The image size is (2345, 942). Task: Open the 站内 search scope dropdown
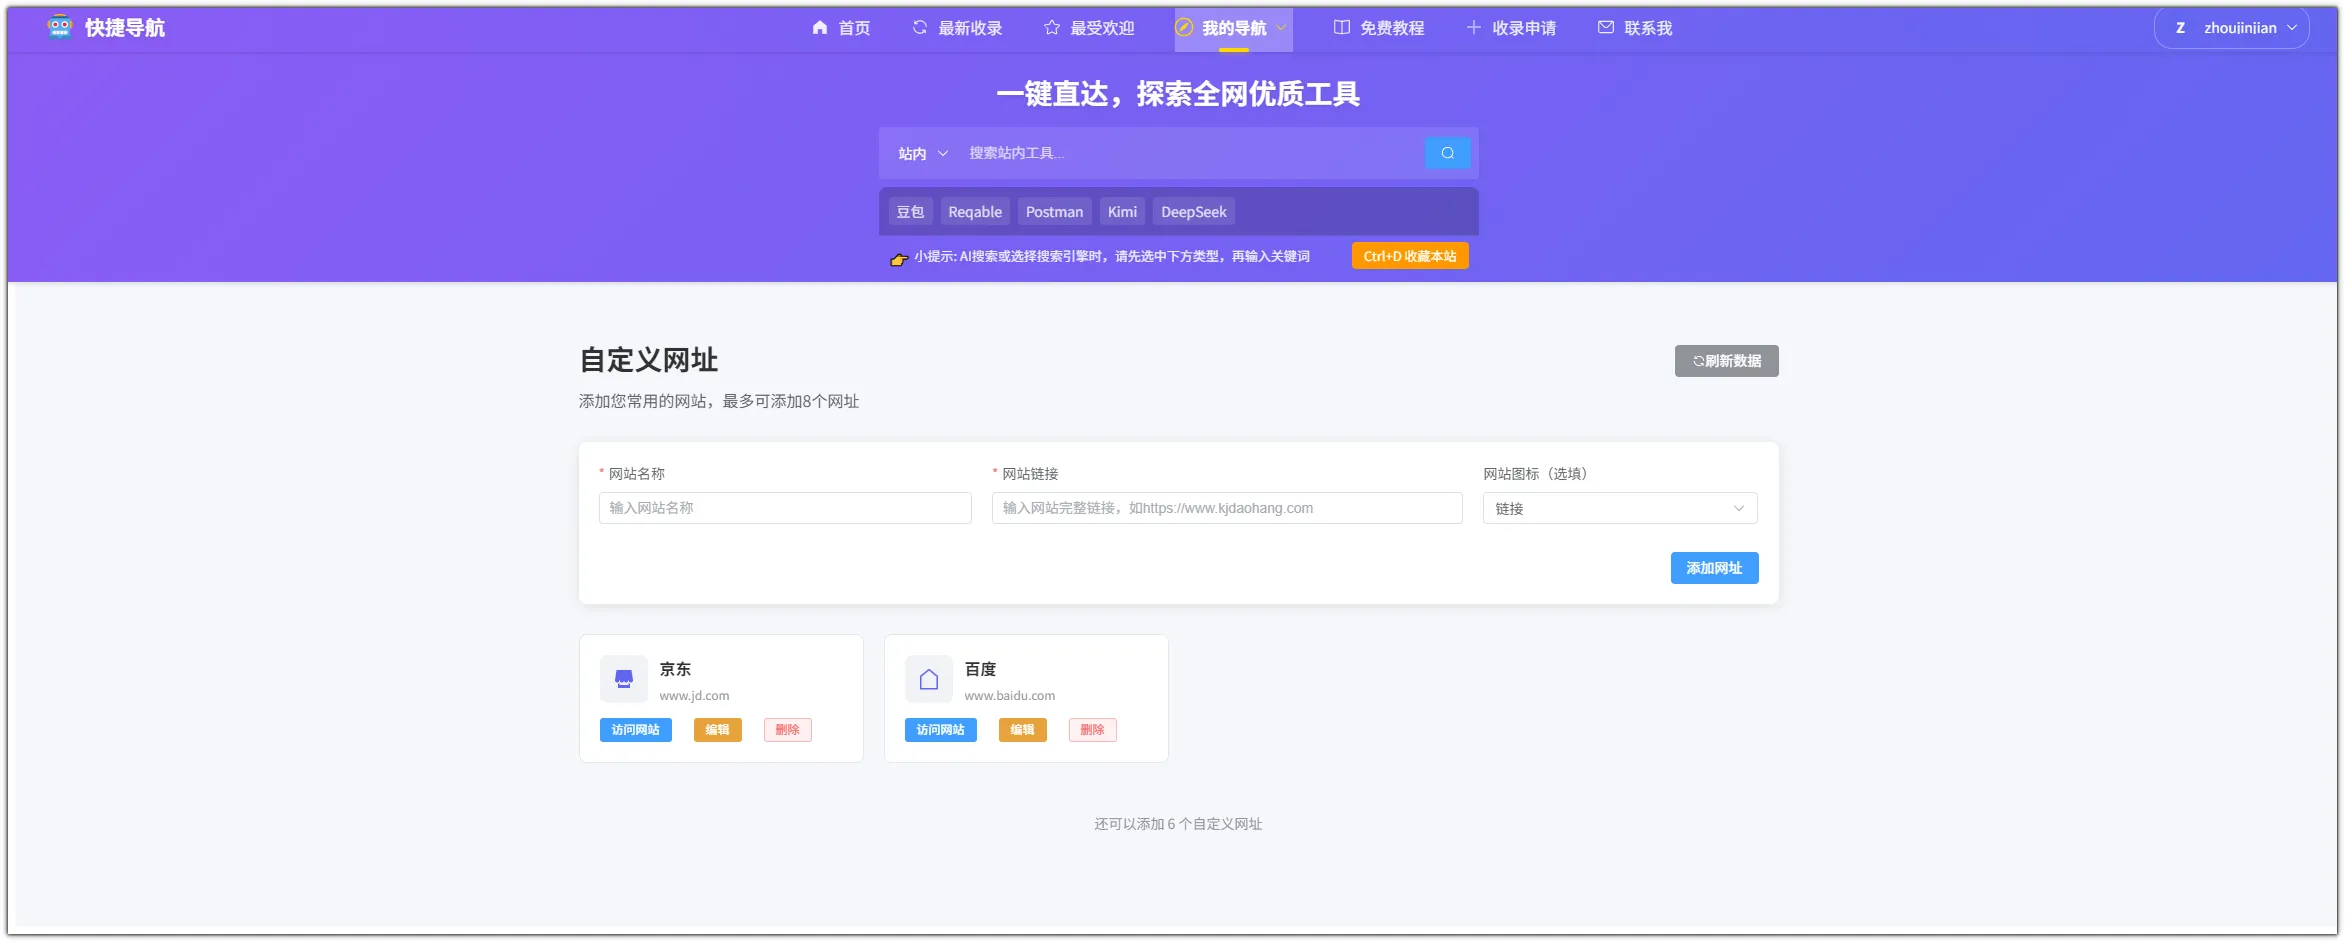click(920, 153)
